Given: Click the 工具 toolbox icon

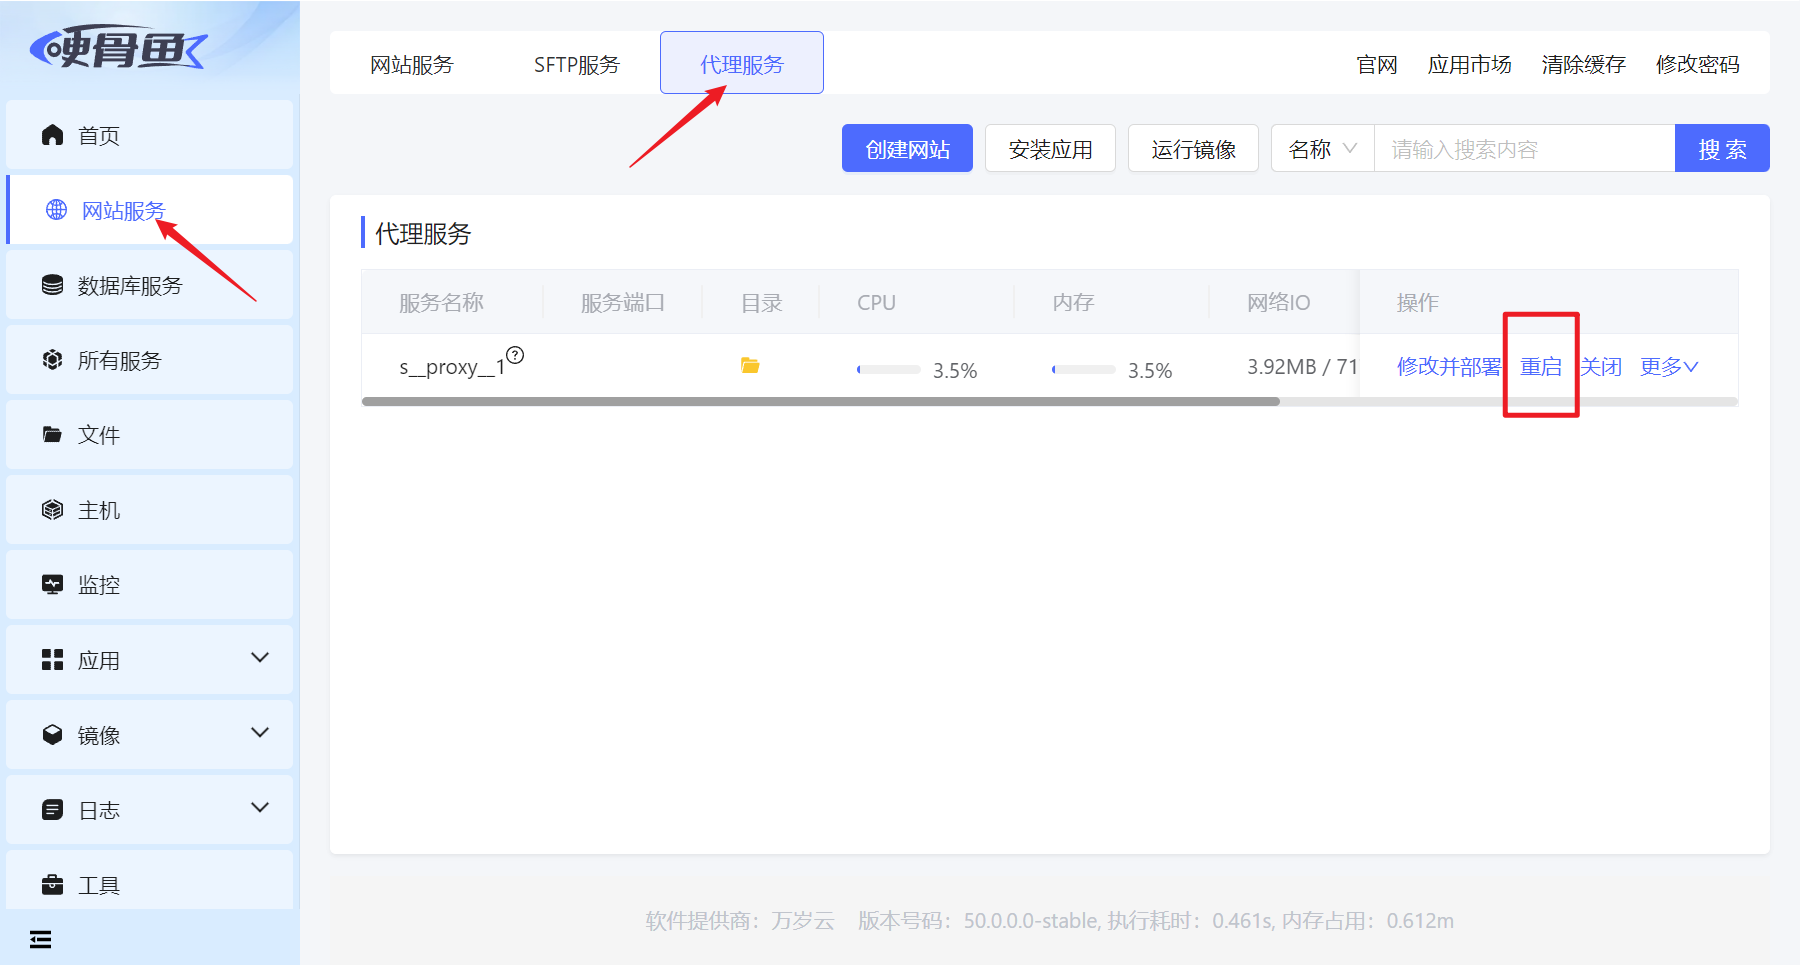Looking at the screenshot, I should click(x=53, y=885).
